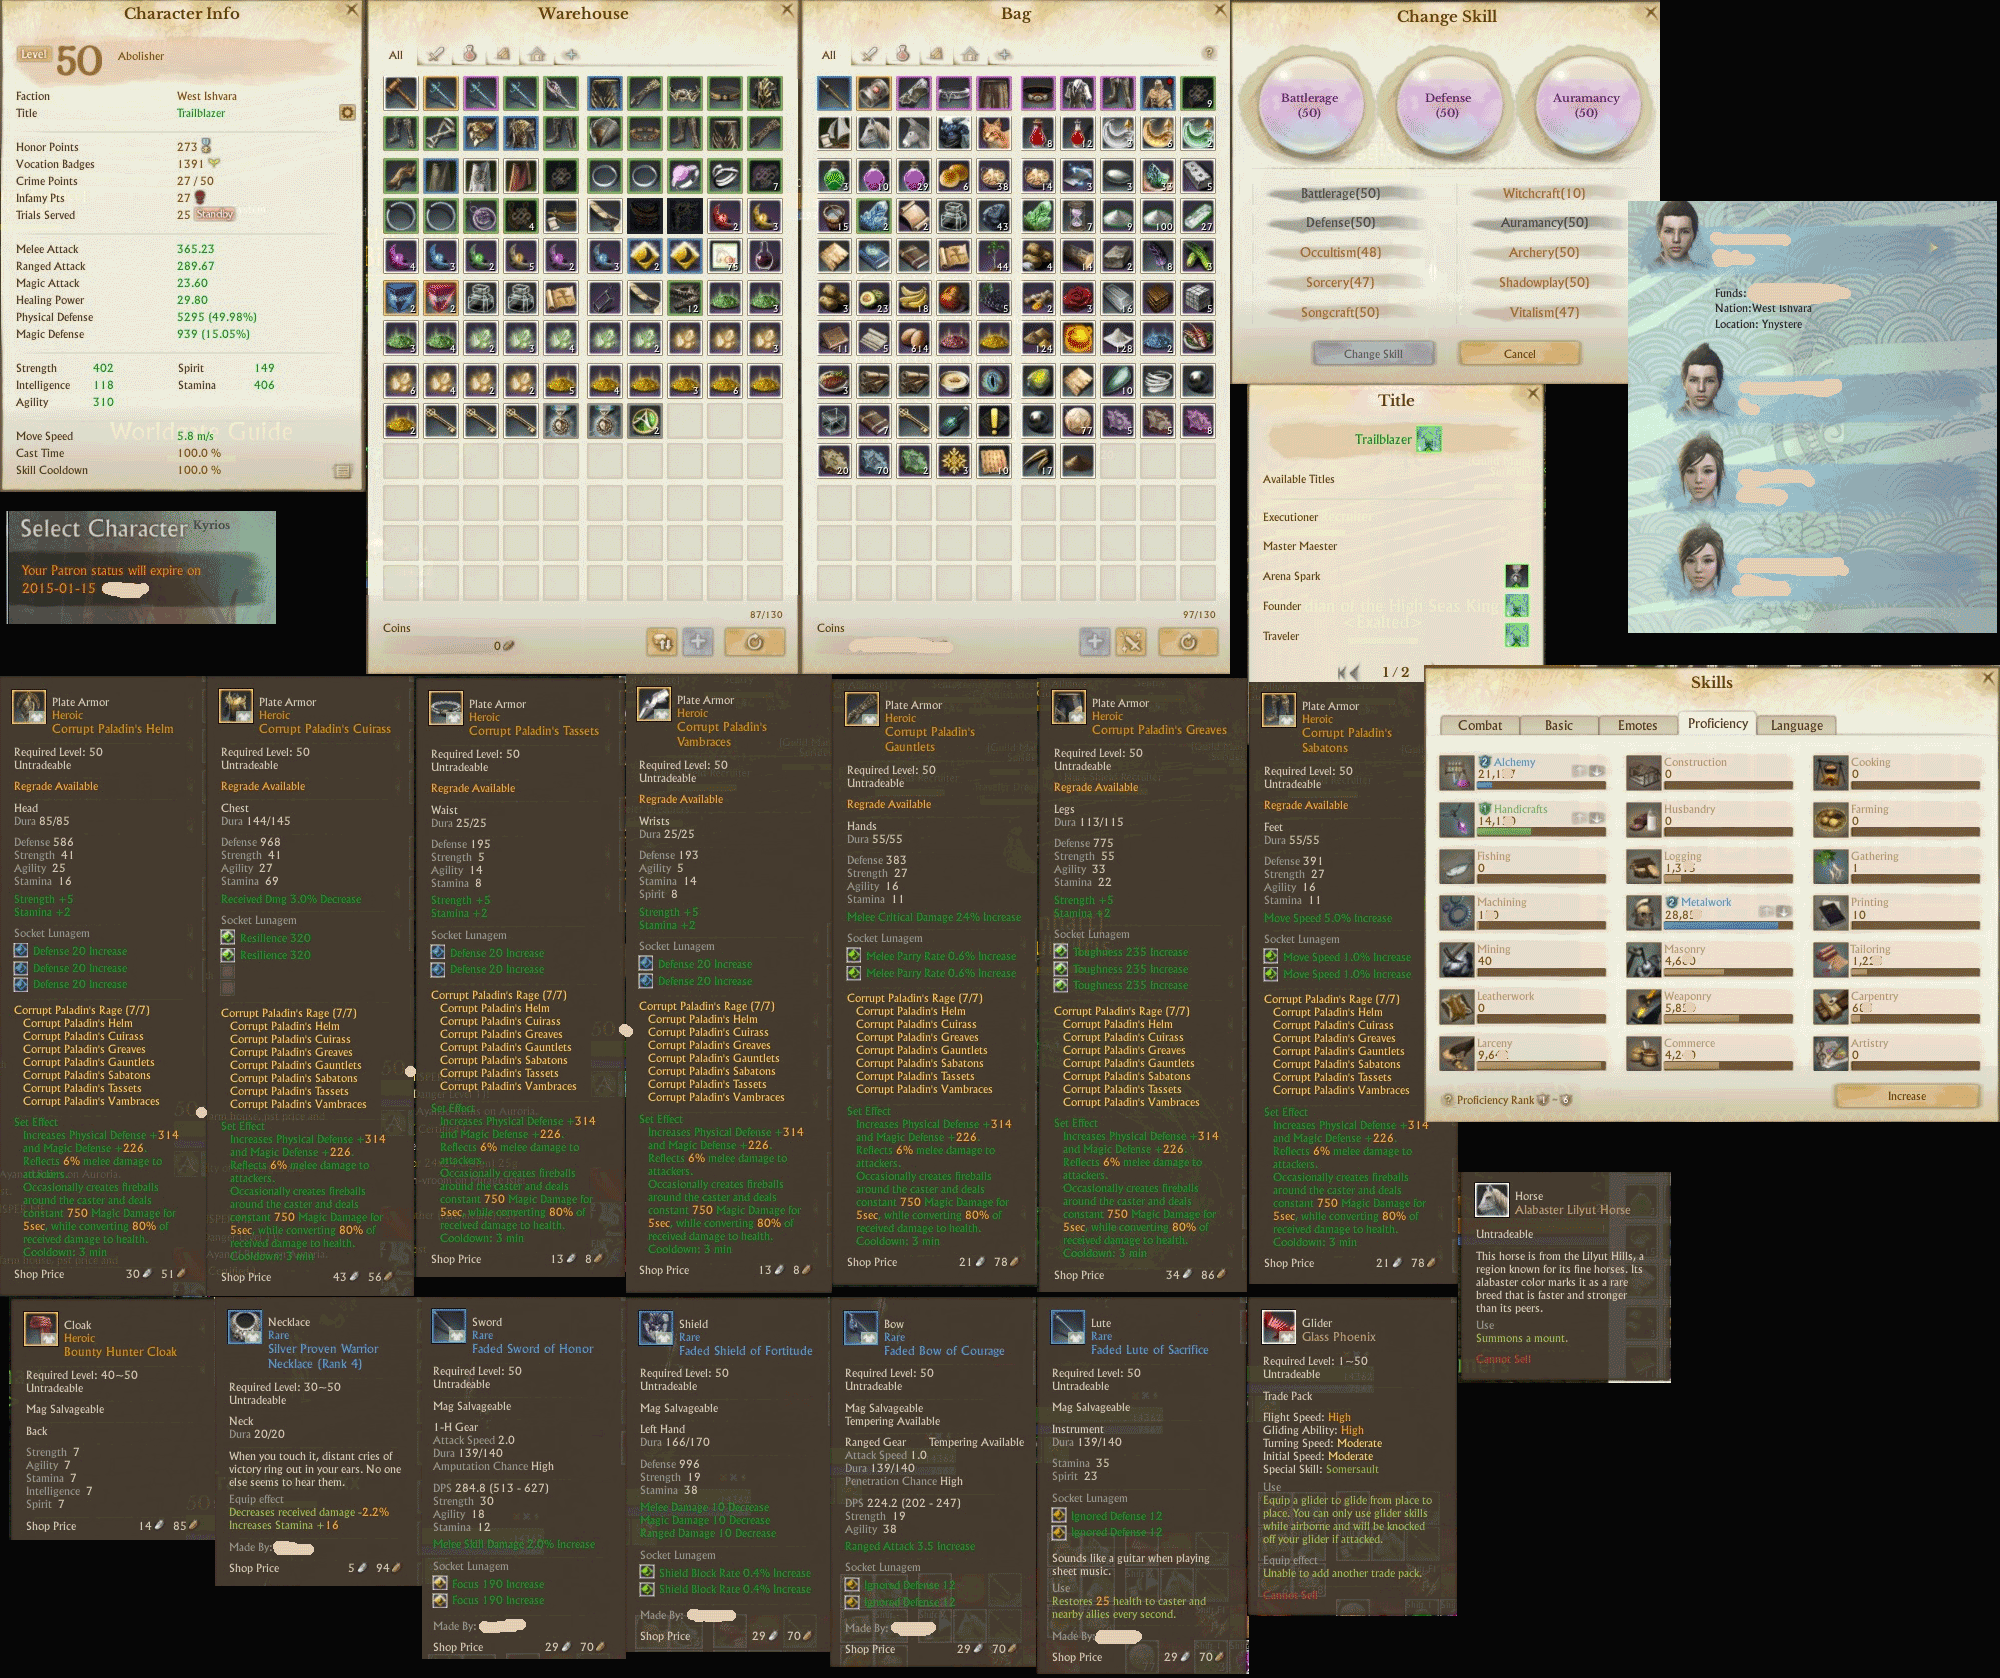Click the Founder title icon
Screen dimensions: 2000x1678
point(1517,605)
